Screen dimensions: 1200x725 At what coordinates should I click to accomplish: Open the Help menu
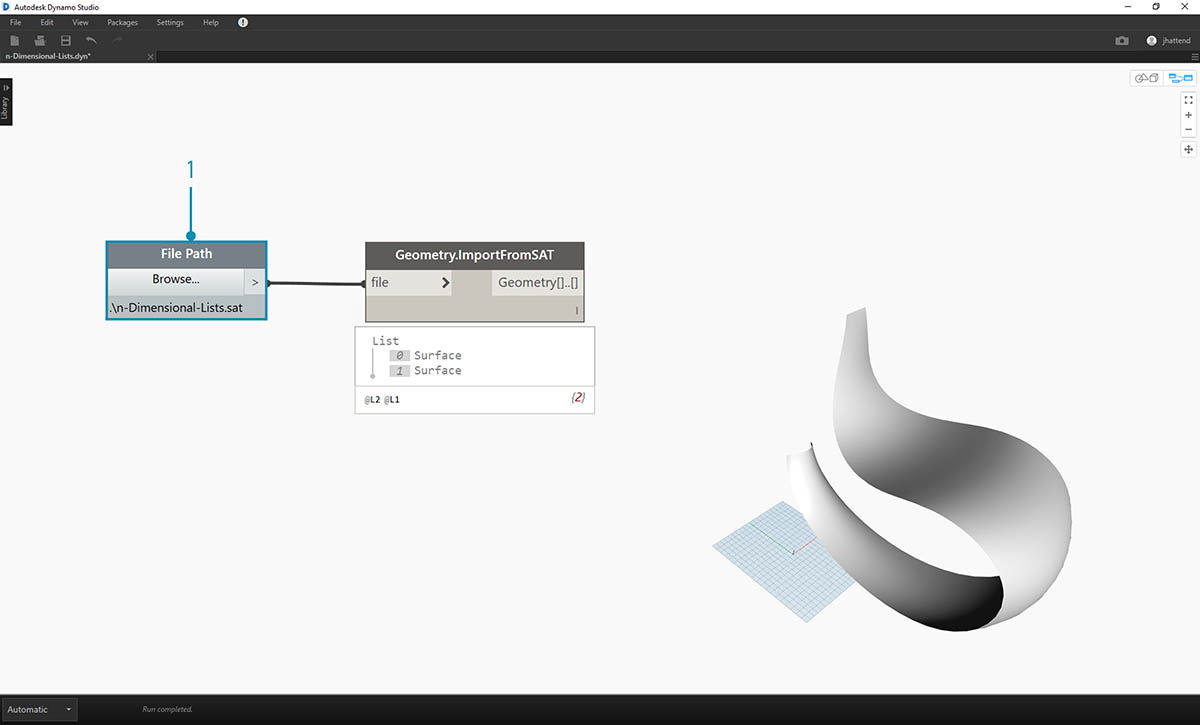tap(210, 22)
